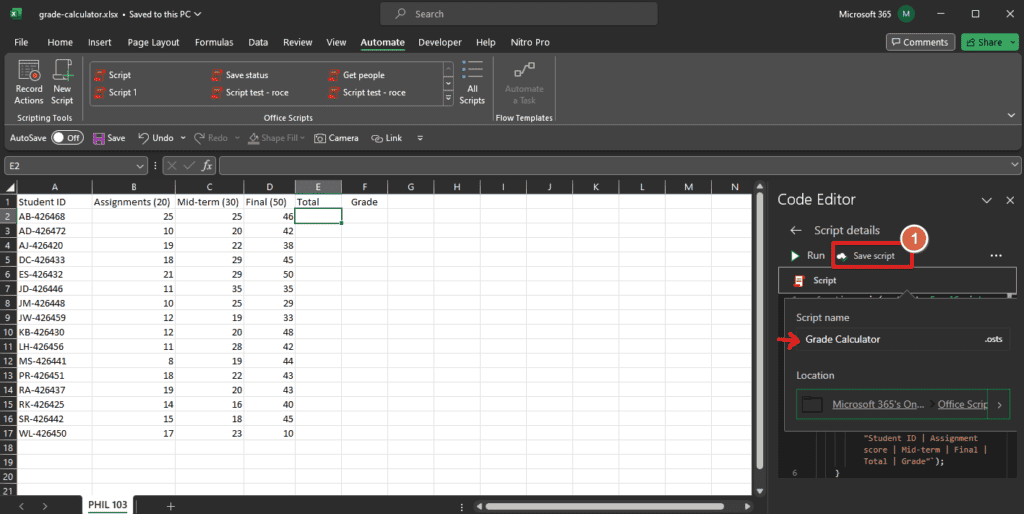
Task: Go back from Script details
Action: 795,230
